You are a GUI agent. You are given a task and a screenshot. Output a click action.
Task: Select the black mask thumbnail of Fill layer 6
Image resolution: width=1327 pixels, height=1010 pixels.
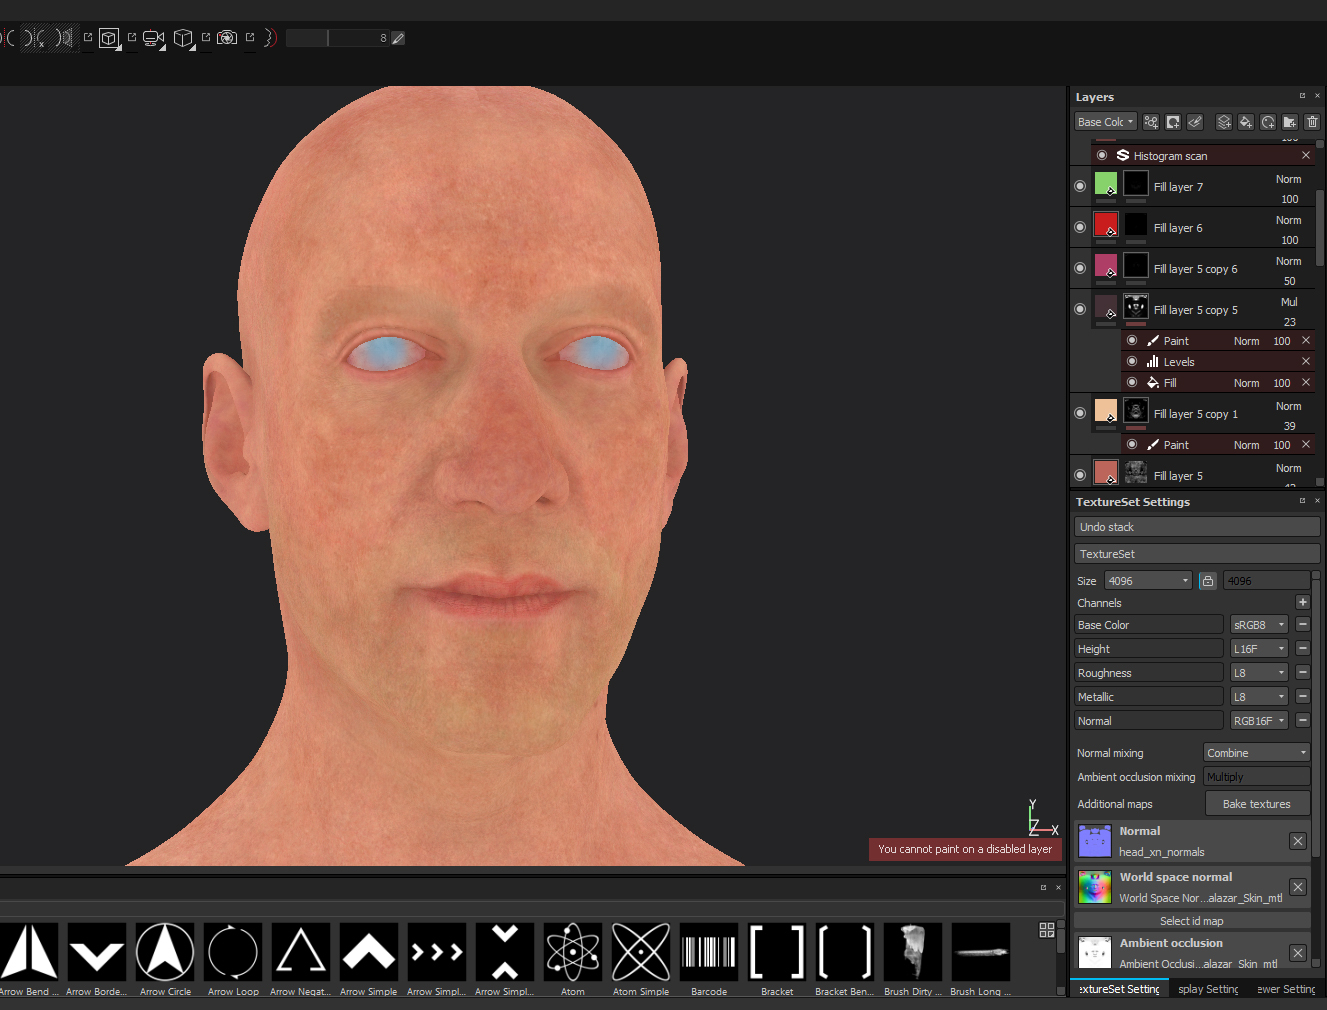tap(1136, 224)
